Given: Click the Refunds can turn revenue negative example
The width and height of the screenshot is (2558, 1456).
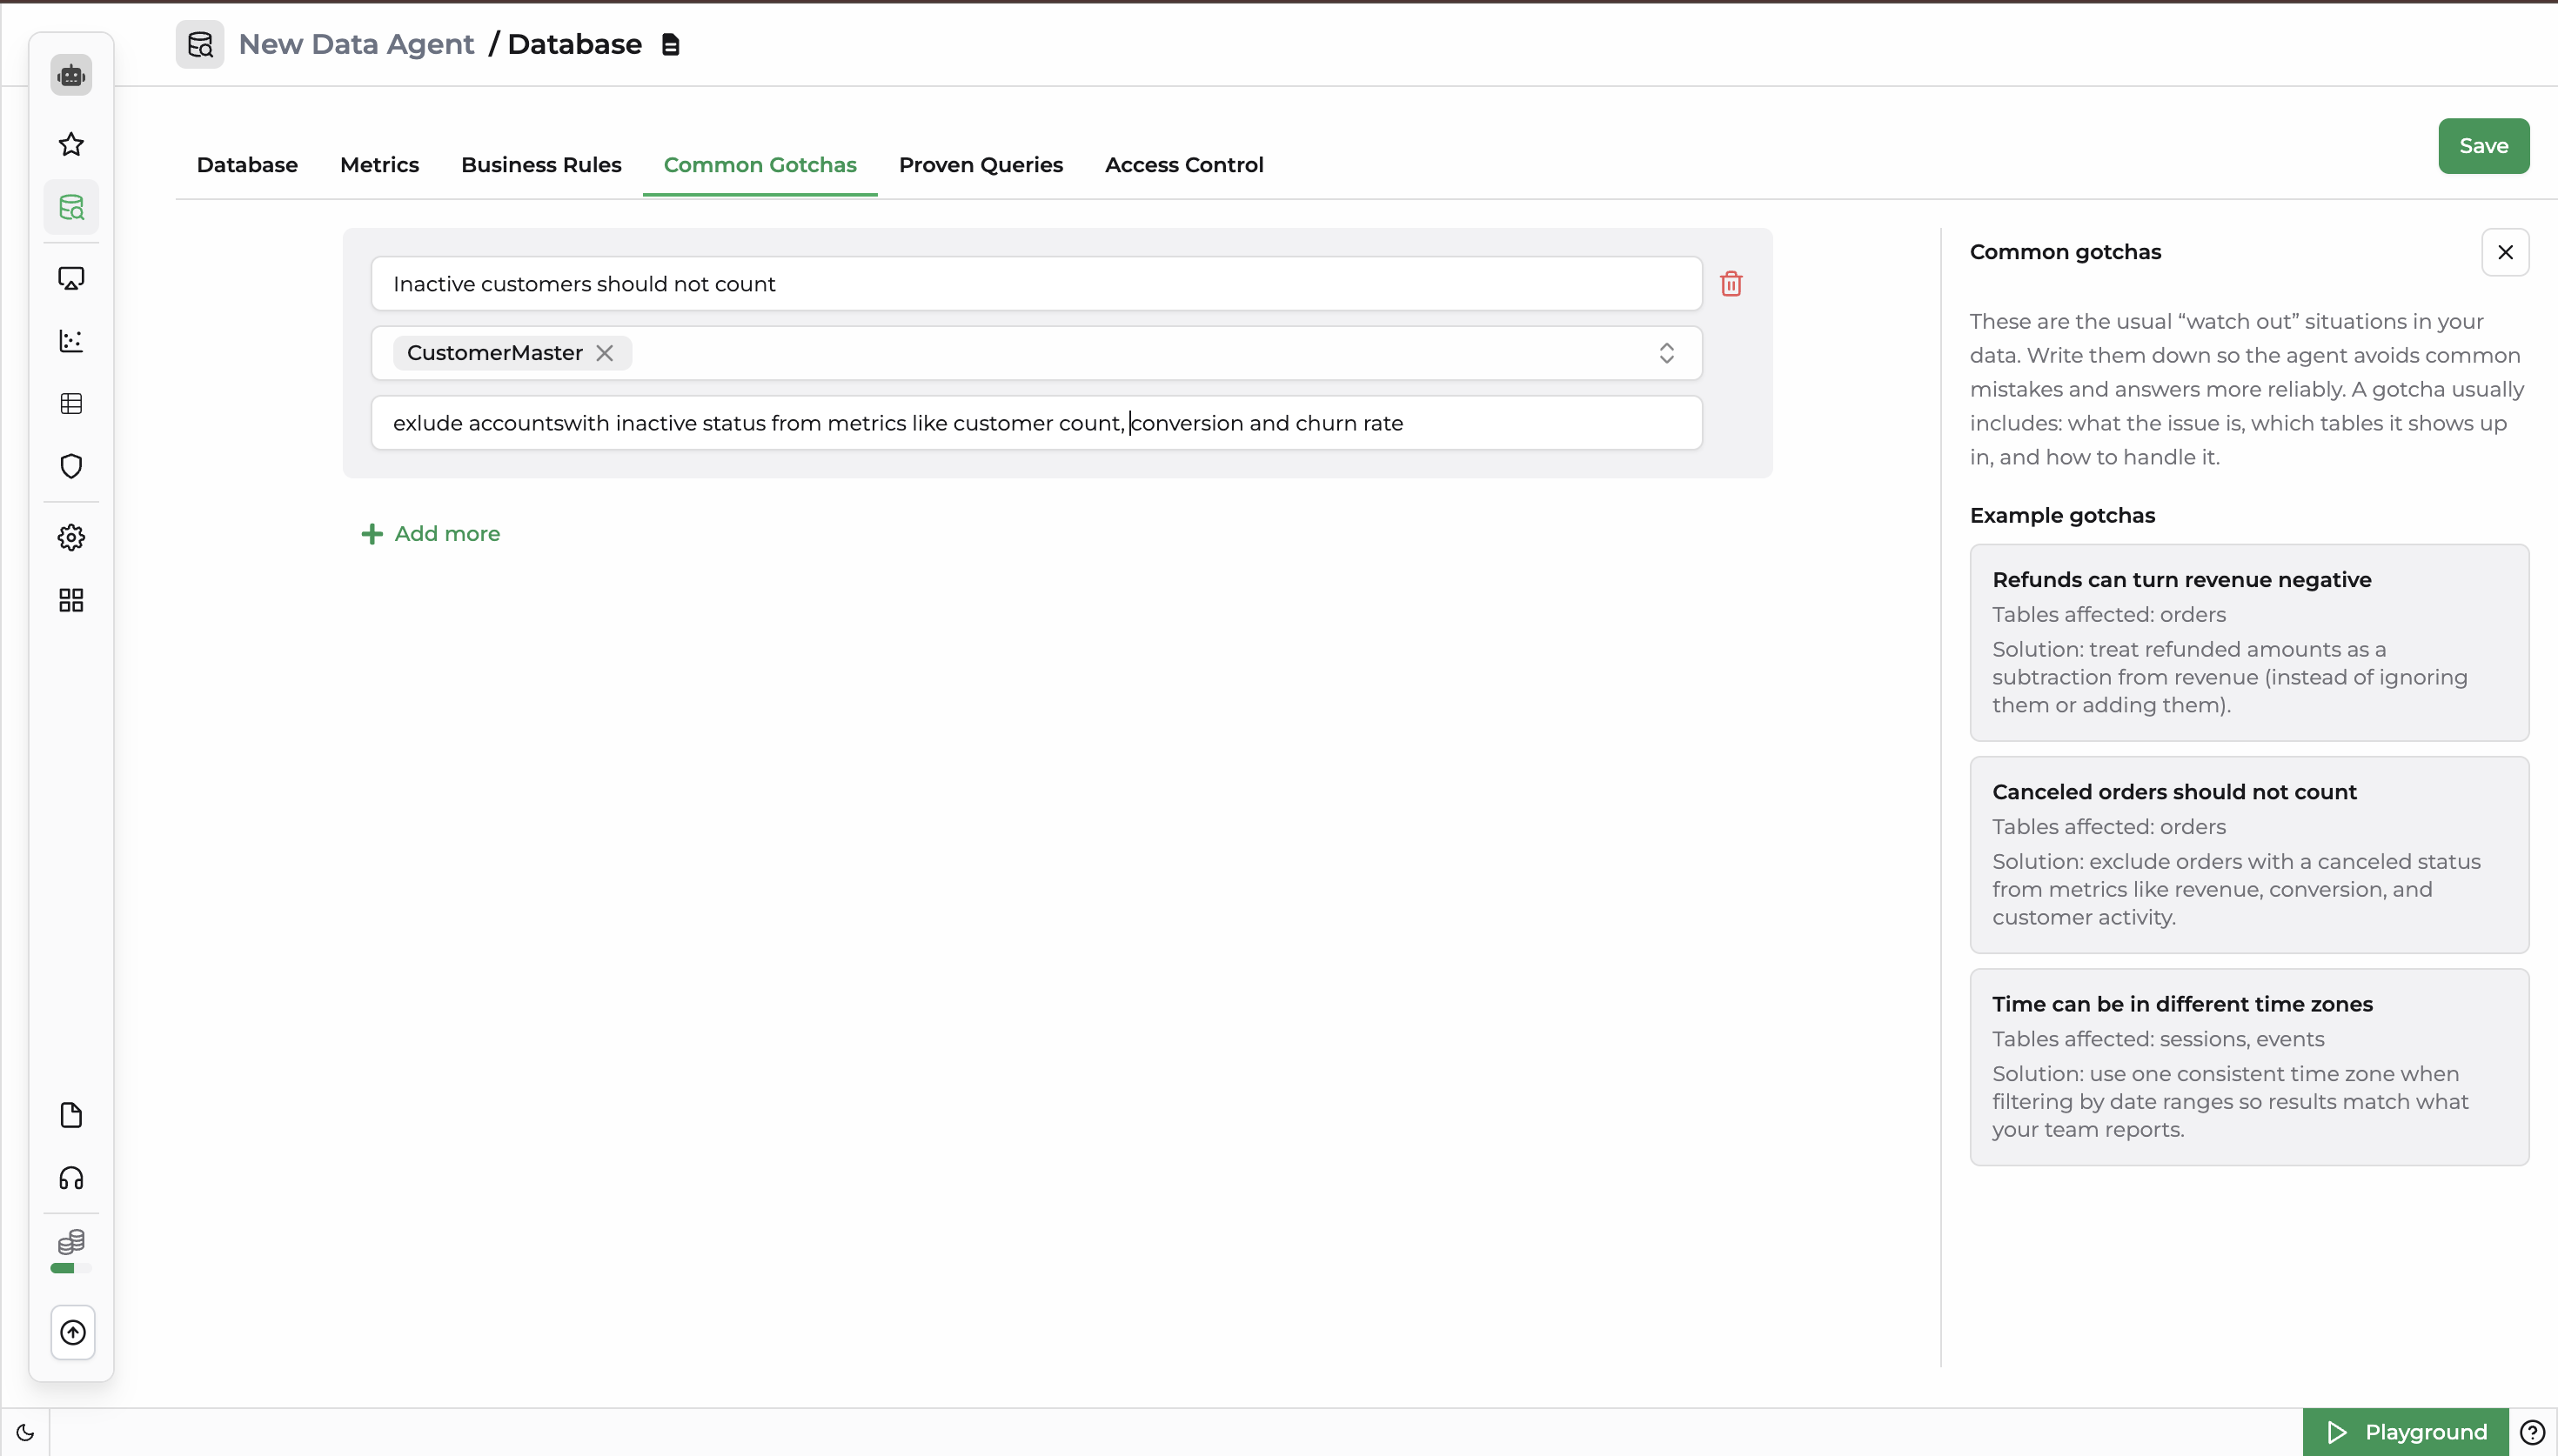Looking at the screenshot, I should 2249,642.
